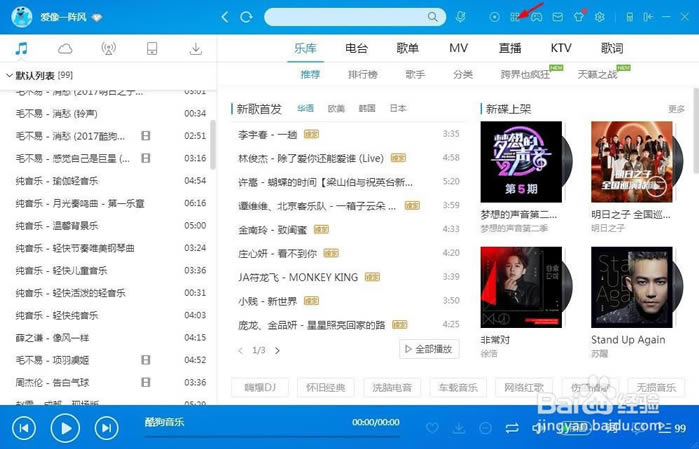Open the message envelope icon
This screenshot has height=449, width=699.
558,17
